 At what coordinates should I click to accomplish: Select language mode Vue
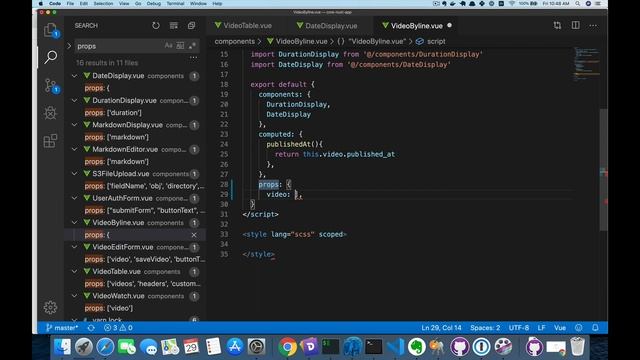tap(560, 328)
